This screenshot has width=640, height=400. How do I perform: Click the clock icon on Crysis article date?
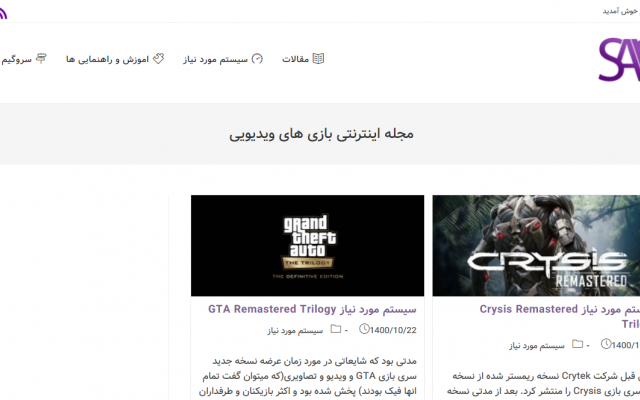click(608, 345)
